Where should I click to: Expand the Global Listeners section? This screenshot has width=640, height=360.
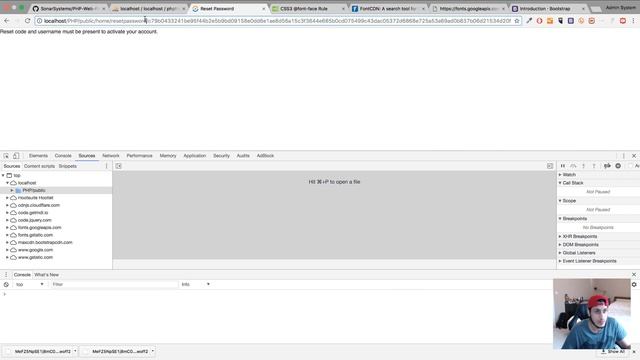pyautogui.click(x=560, y=253)
